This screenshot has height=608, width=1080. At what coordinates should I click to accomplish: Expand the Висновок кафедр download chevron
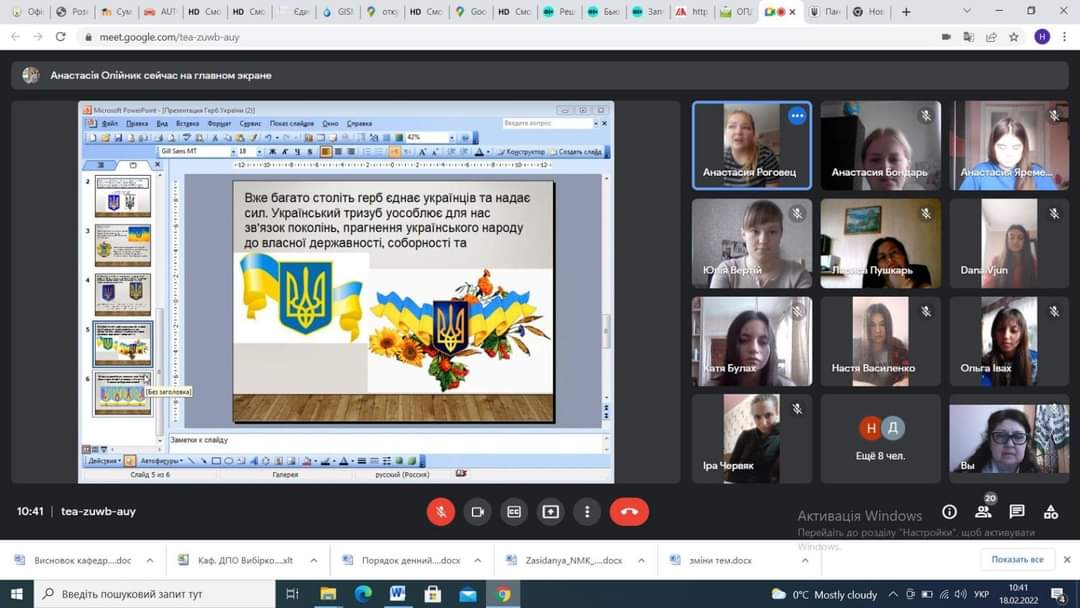[150, 560]
